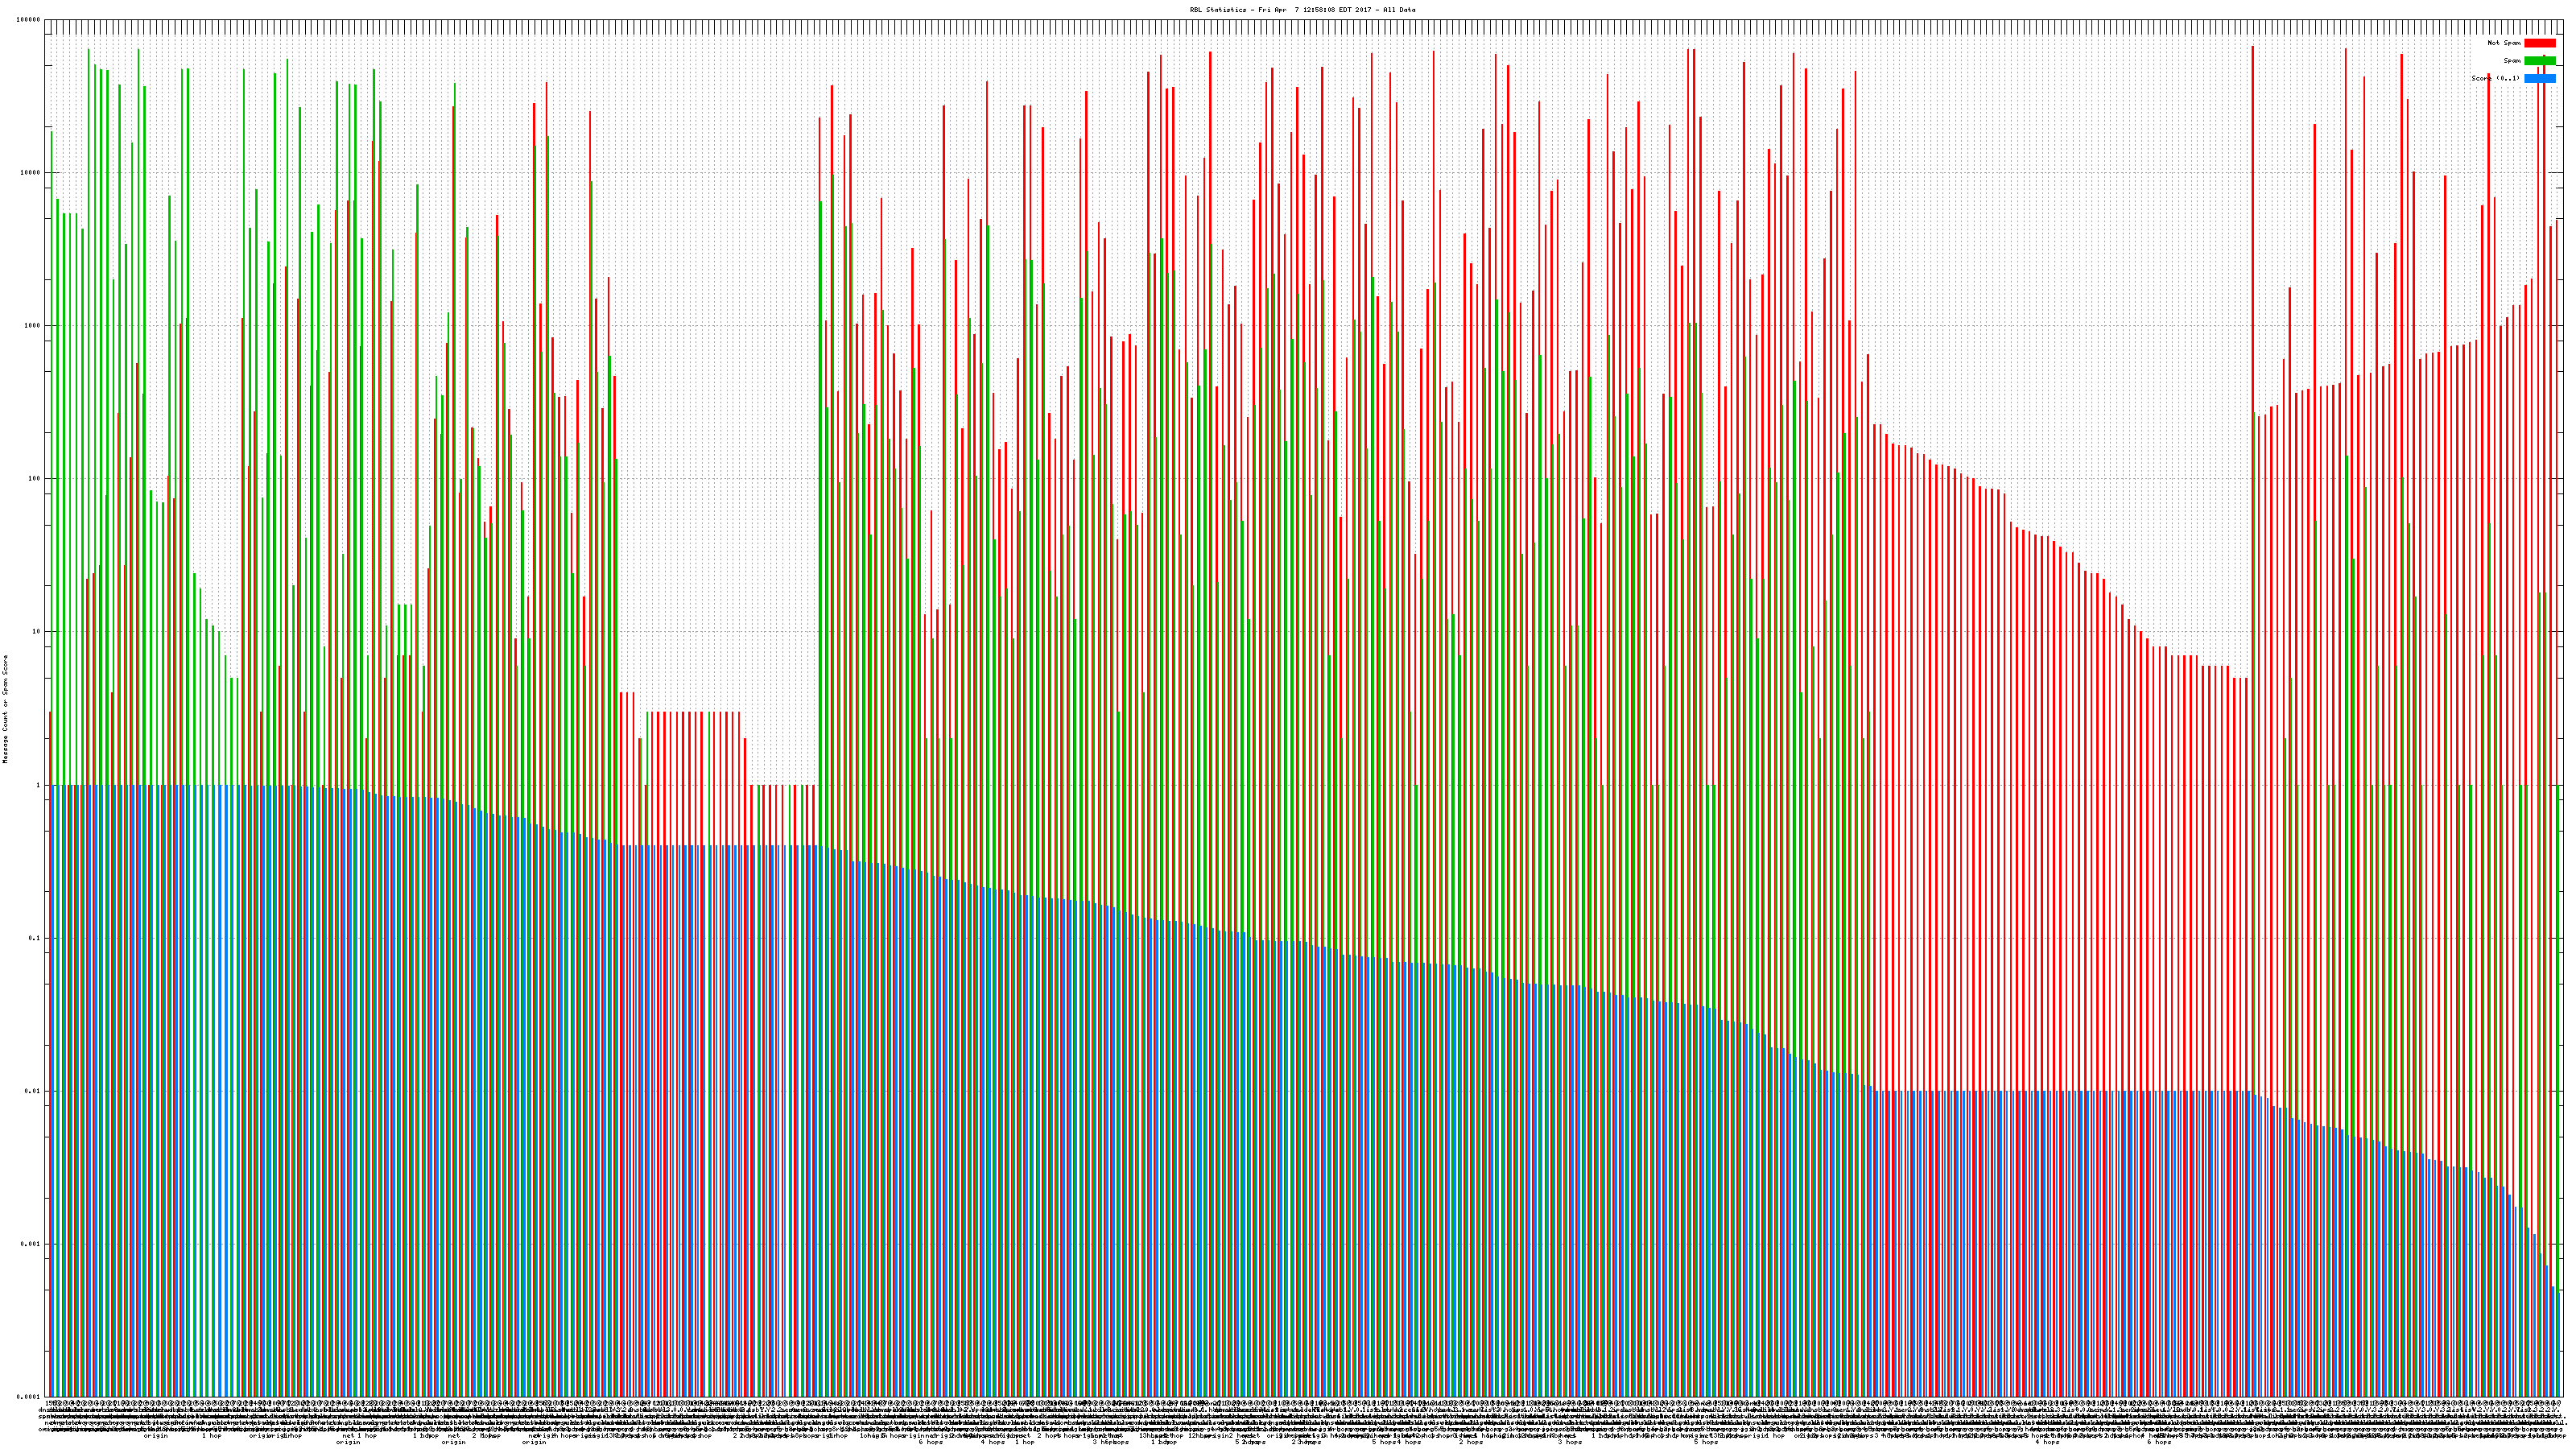Click the 'Message Count or Spam Score' axis label
This screenshot has height=1449, width=2576.
click(5, 709)
